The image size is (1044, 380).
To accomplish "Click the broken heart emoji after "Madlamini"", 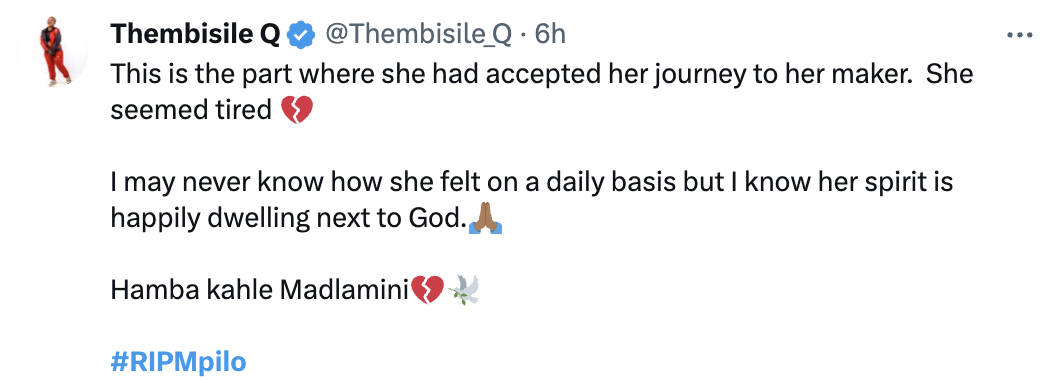I will pos(427,290).
